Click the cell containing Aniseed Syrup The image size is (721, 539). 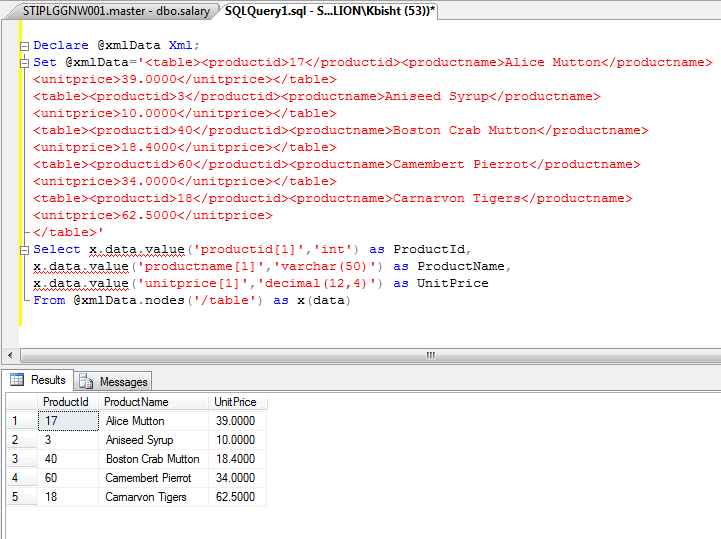point(154,440)
